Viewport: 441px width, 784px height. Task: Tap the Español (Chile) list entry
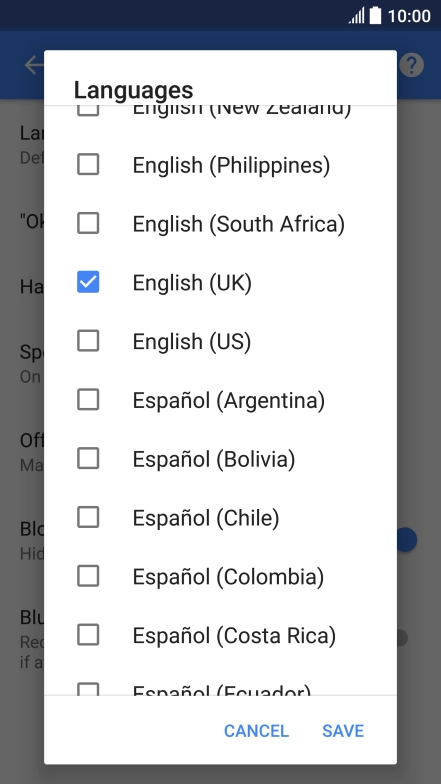click(x=220, y=518)
